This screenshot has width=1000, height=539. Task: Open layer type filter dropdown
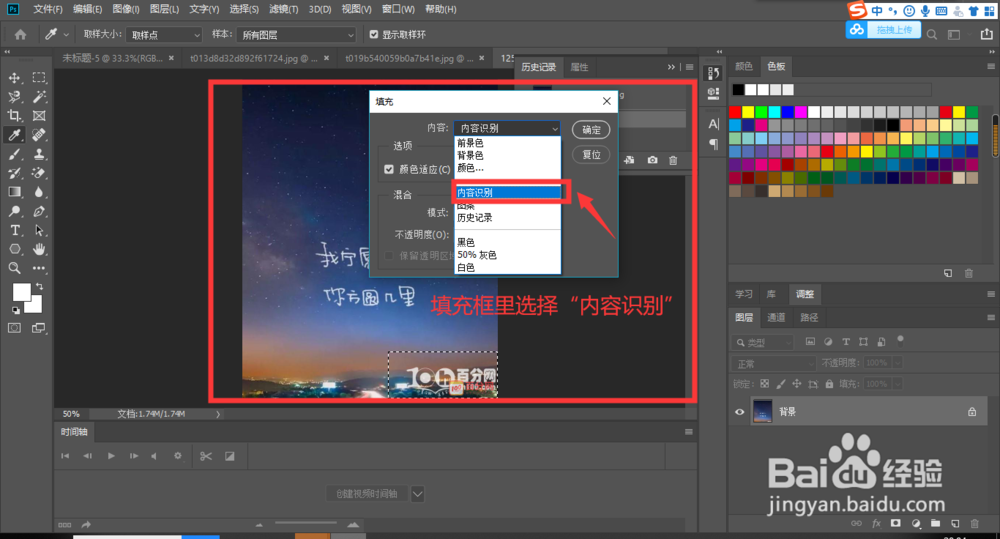(x=763, y=343)
